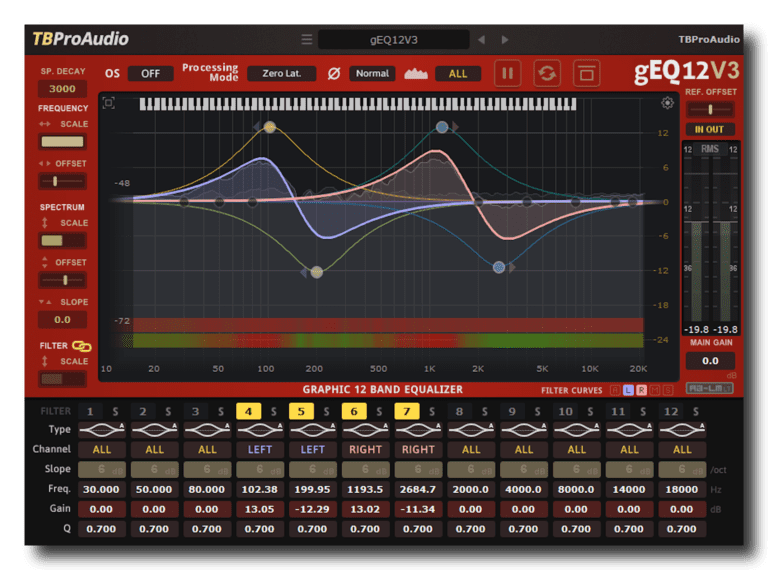Click the circular arrows reset button
This screenshot has width=768, height=570.
click(x=547, y=73)
